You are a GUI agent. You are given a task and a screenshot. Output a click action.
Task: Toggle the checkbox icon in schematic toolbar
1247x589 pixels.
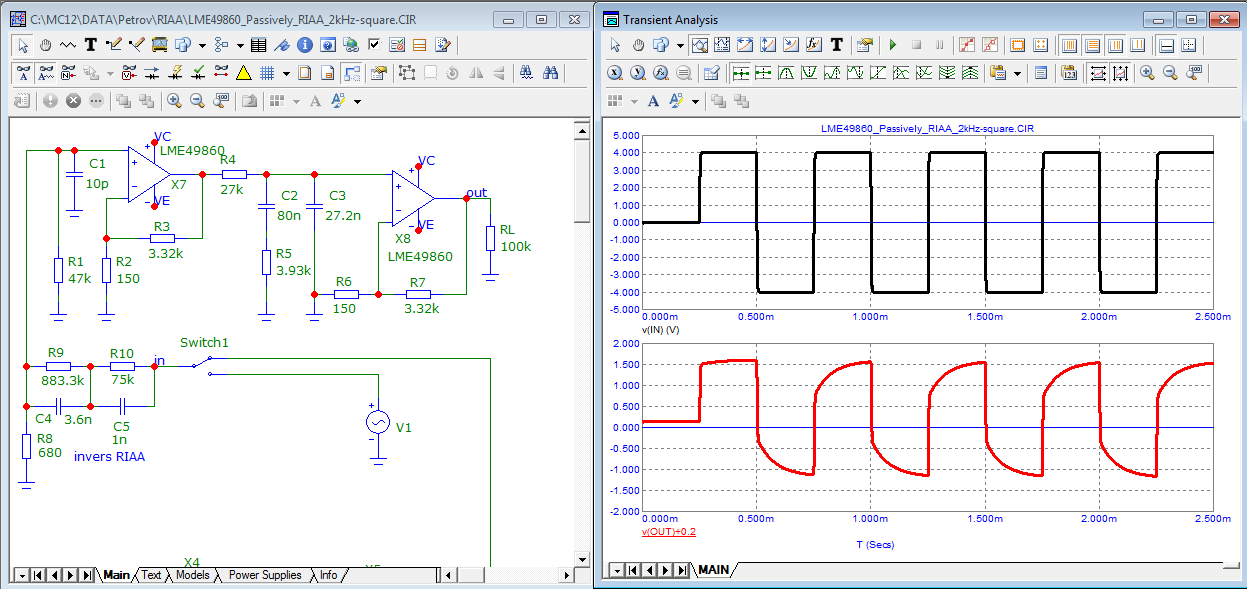(x=374, y=45)
